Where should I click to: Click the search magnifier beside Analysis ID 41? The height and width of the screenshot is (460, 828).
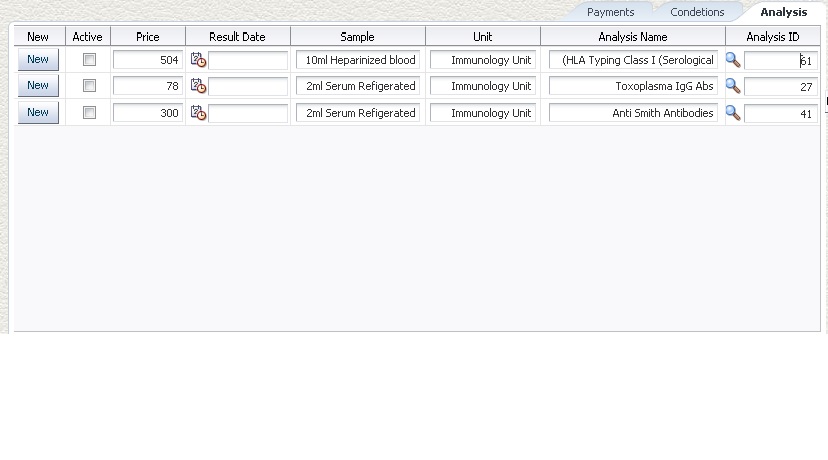click(x=733, y=113)
